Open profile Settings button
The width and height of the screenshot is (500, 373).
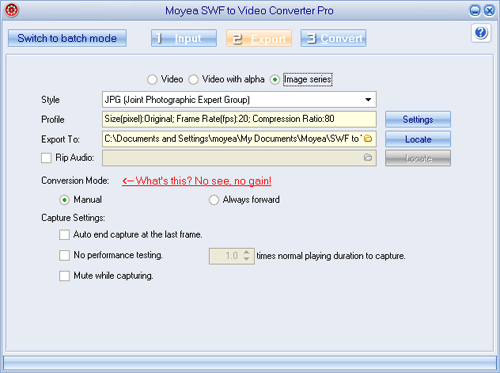click(x=418, y=119)
